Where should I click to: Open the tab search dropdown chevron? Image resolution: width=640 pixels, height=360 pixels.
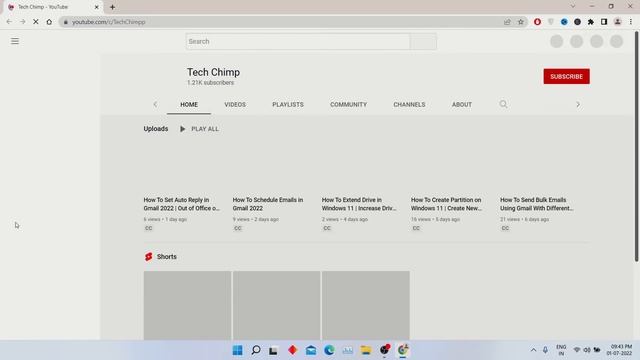(573, 7)
